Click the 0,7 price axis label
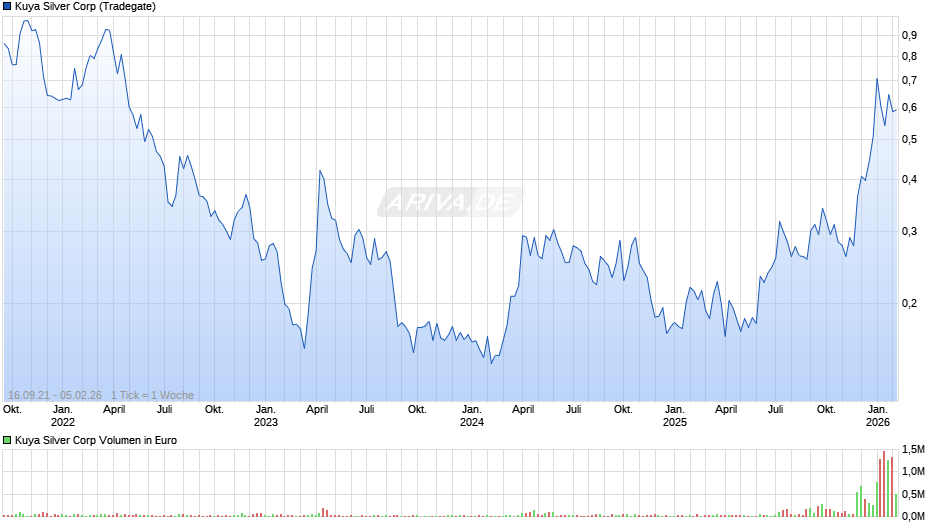The width and height of the screenshot is (940, 526). [909, 80]
